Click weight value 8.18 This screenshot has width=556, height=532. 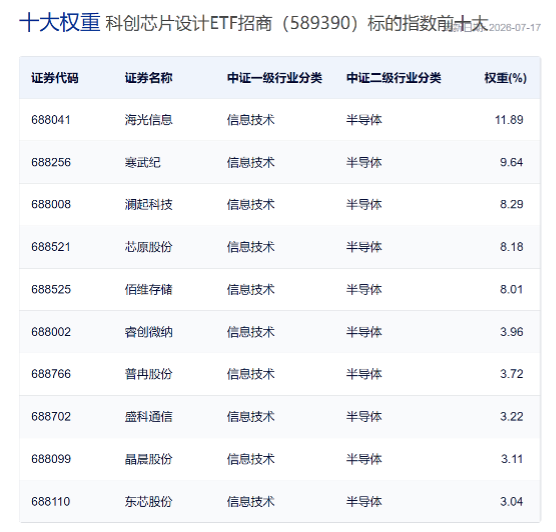point(511,247)
